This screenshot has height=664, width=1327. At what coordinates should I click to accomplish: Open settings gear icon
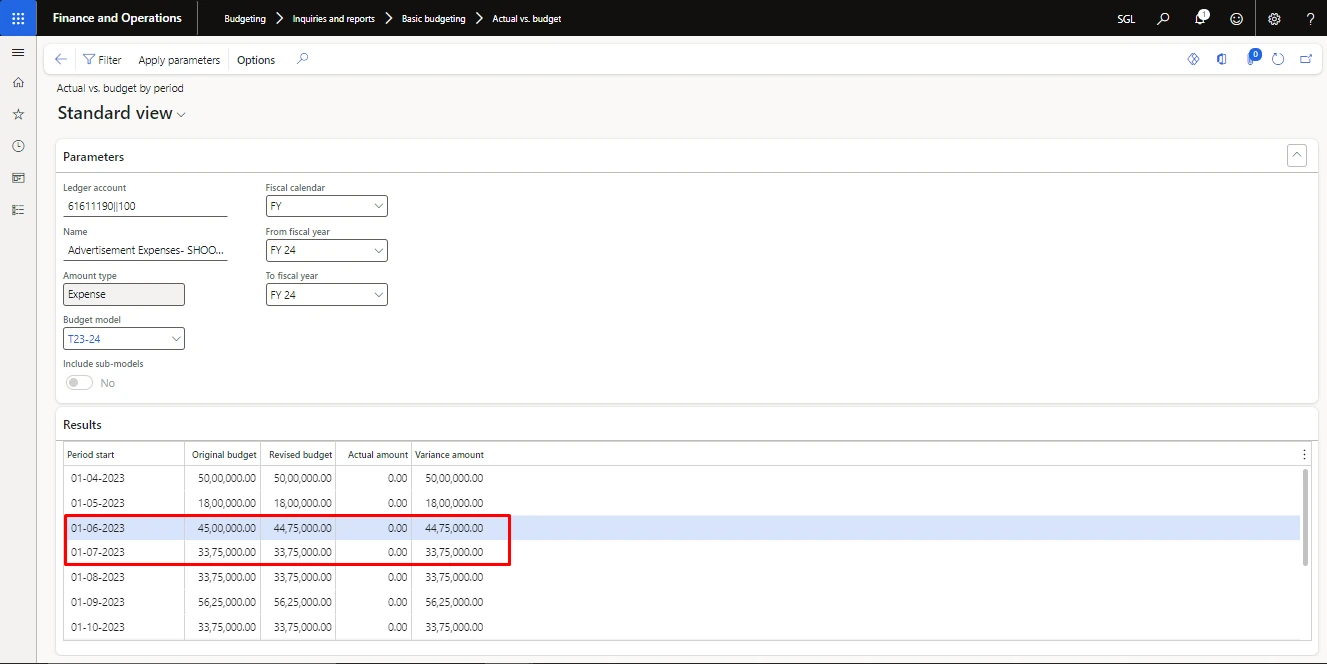point(1274,18)
